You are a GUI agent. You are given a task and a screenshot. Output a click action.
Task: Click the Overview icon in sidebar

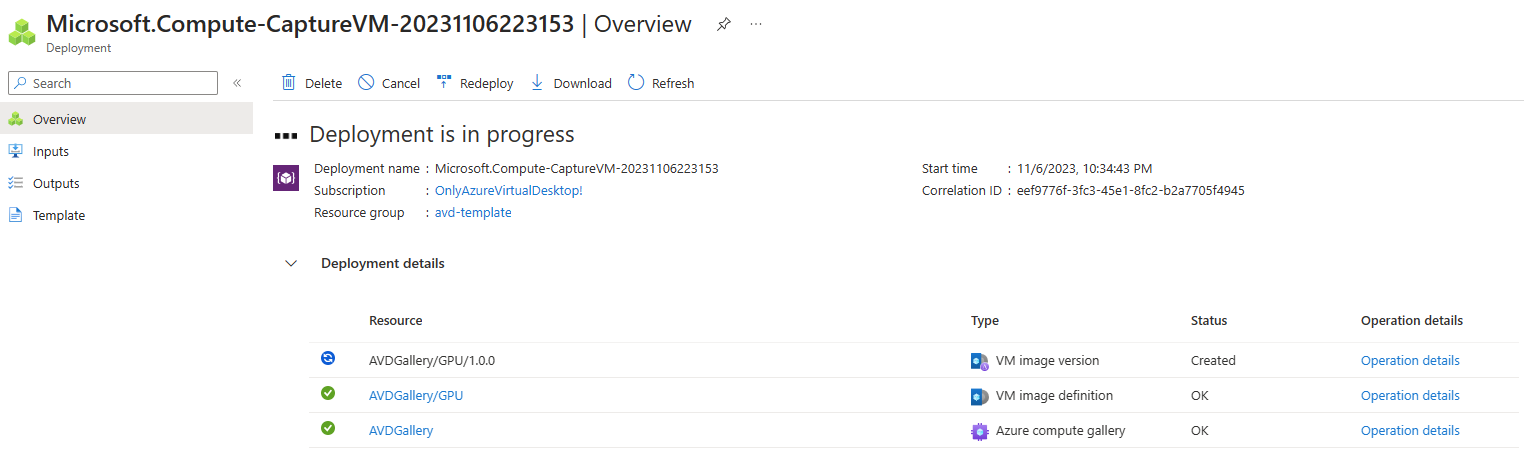(x=15, y=119)
